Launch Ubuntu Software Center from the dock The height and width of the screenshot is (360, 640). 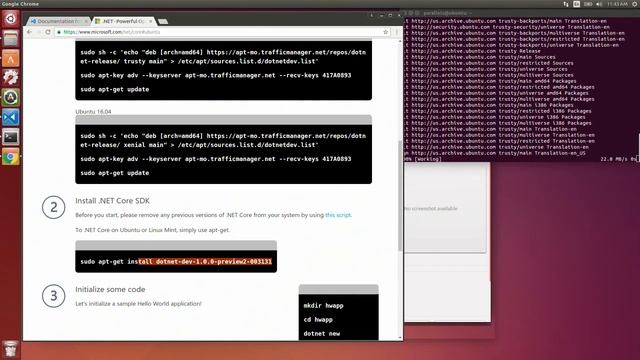11,58
